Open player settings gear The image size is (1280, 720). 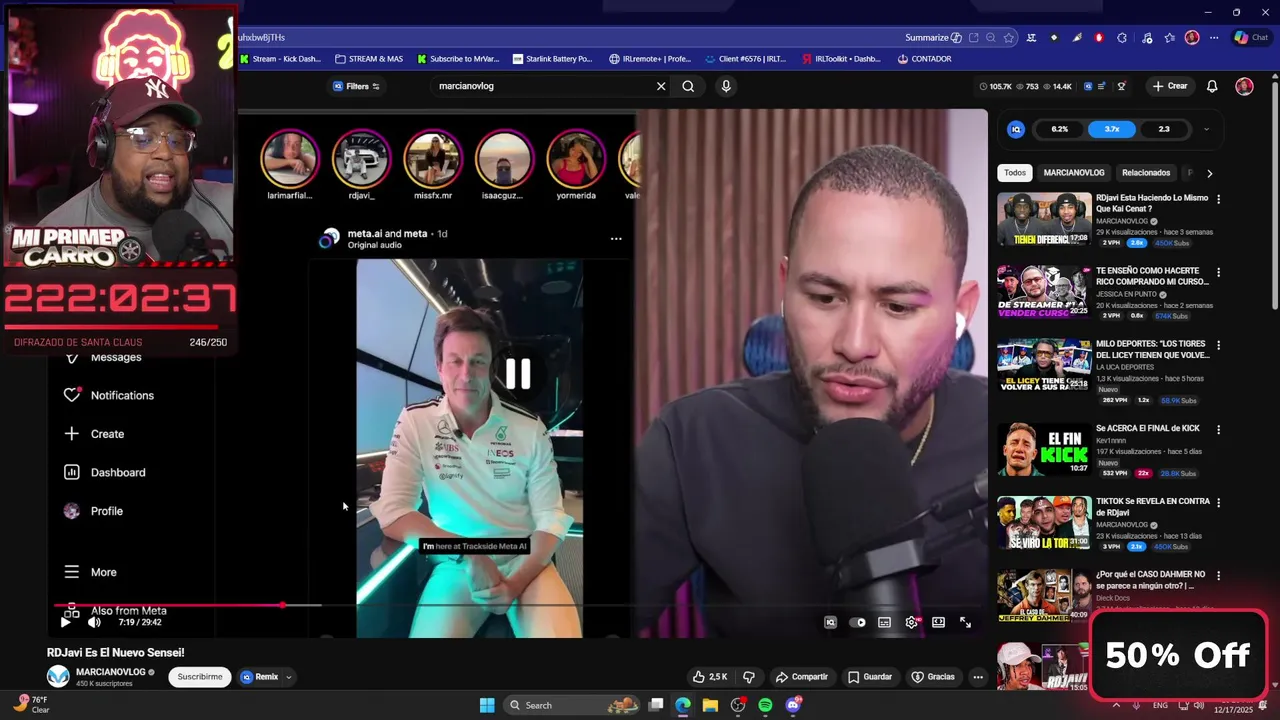911,622
